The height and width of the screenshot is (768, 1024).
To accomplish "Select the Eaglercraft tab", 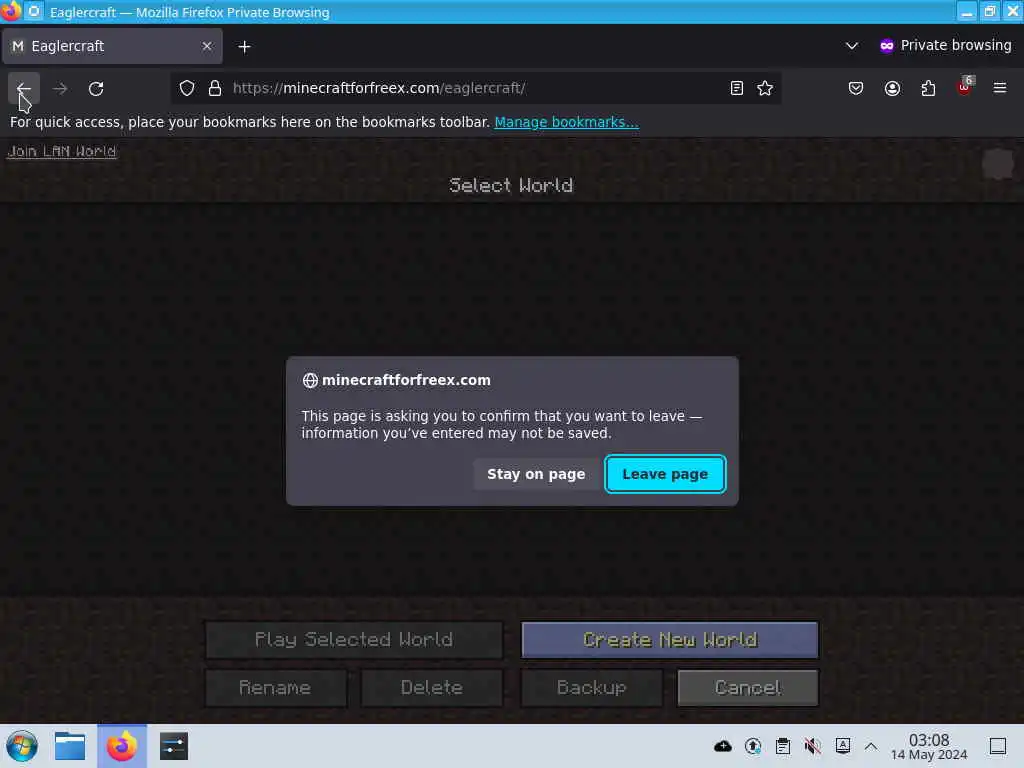I will (x=112, y=46).
